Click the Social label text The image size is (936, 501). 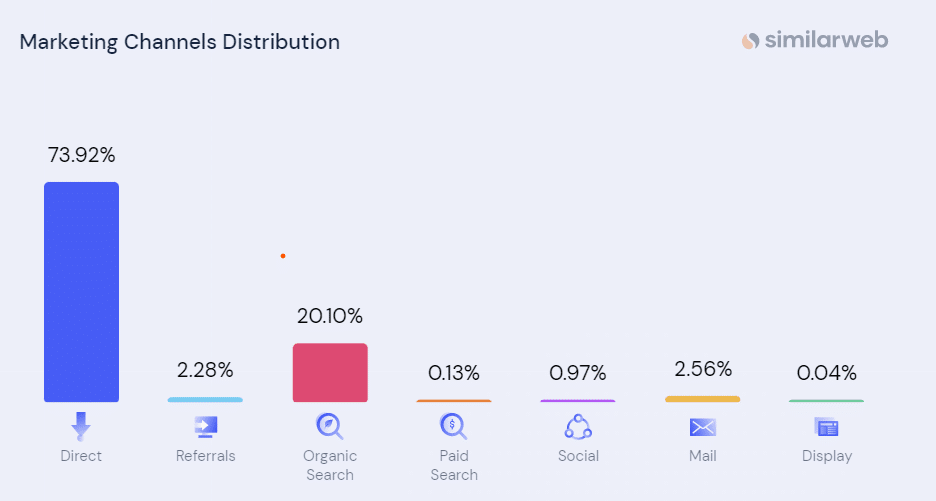pyautogui.click(x=578, y=456)
